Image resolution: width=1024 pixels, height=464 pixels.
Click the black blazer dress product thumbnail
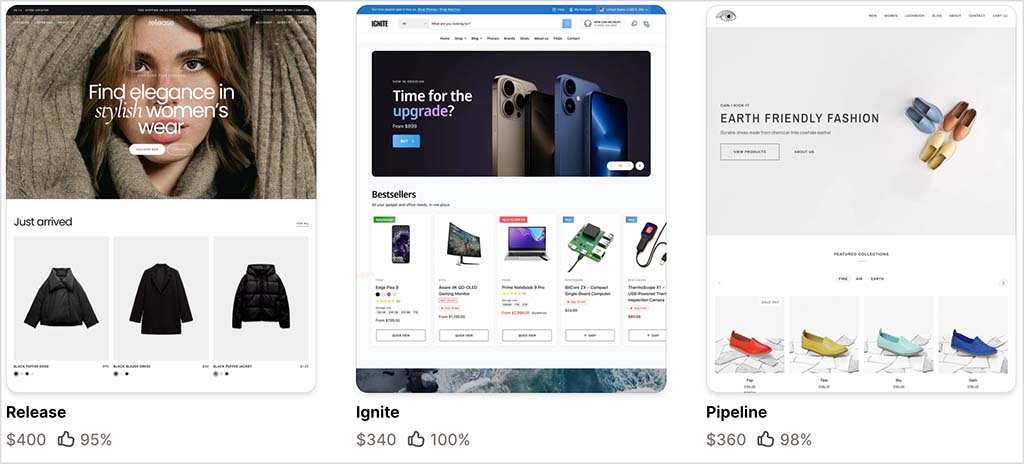[161, 298]
